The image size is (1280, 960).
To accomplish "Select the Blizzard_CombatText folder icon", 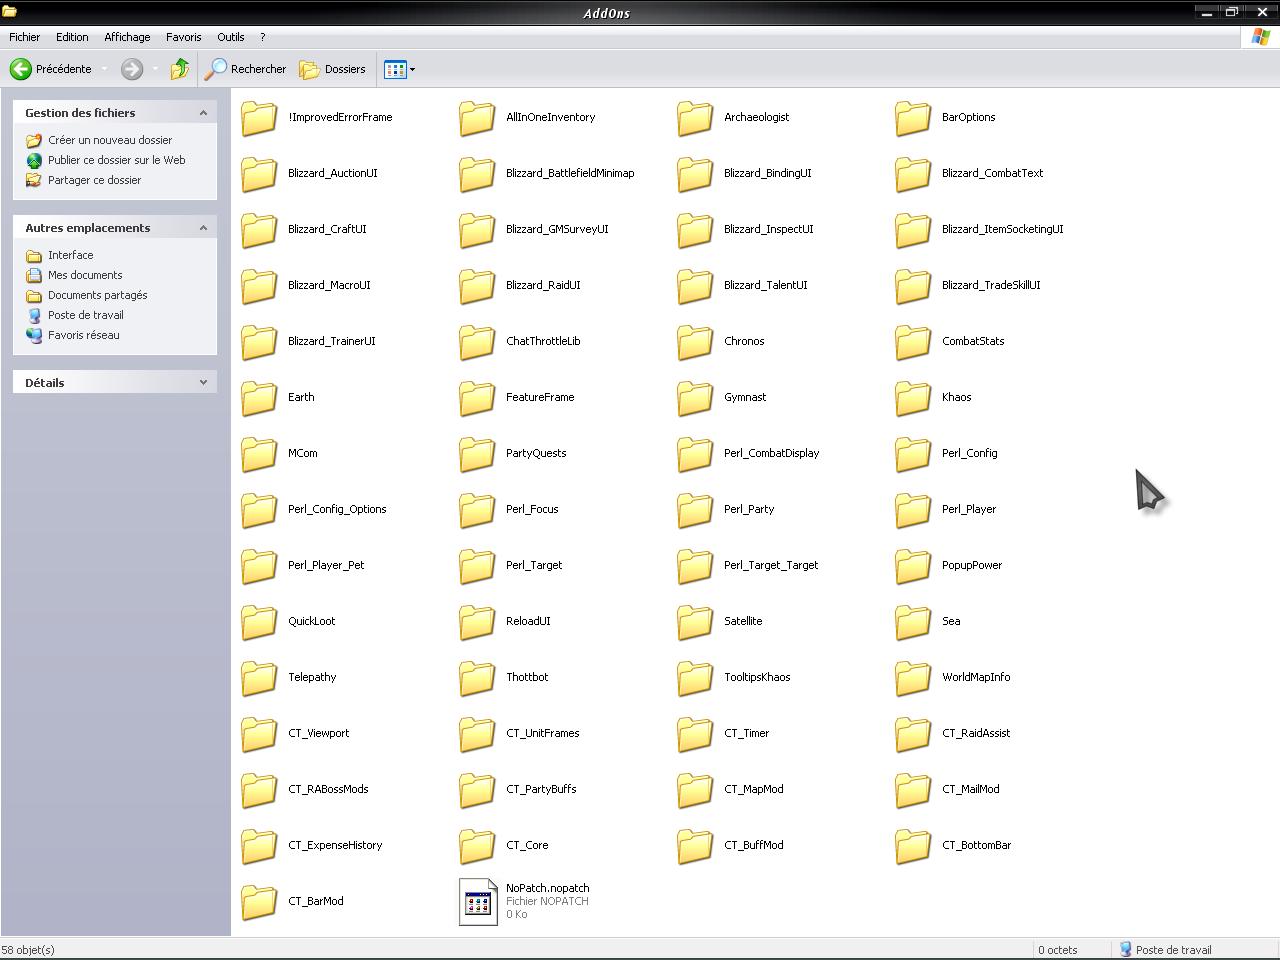I will point(913,173).
